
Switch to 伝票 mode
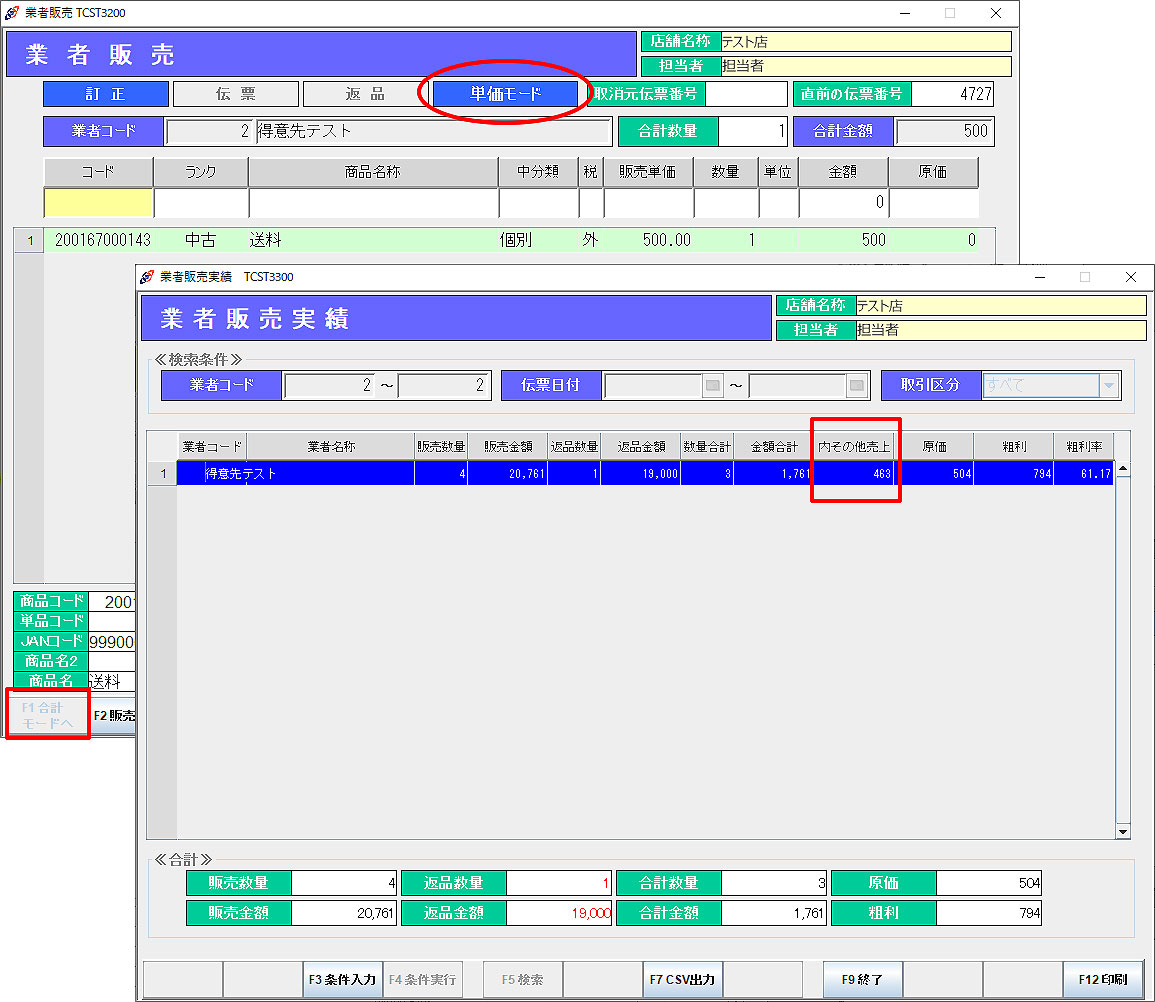pos(235,94)
